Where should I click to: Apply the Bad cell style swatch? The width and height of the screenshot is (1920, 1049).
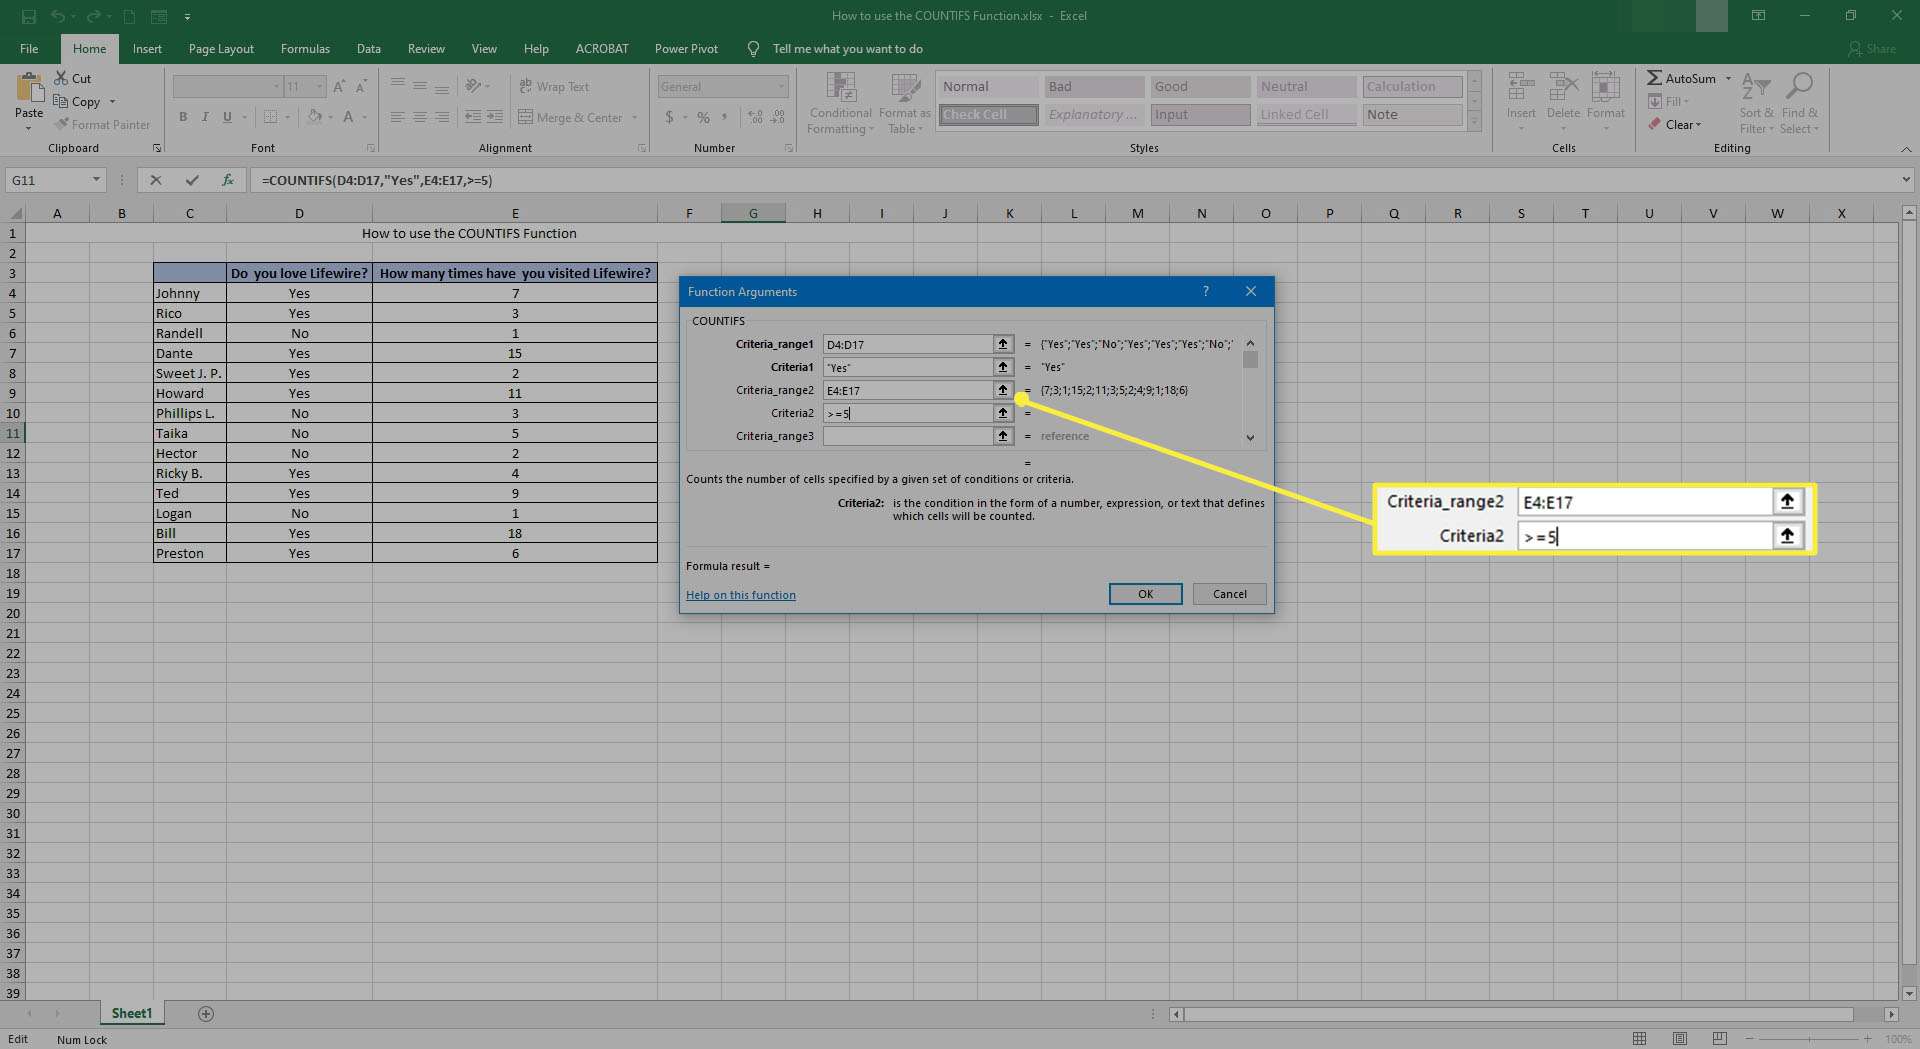[x=1094, y=87]
